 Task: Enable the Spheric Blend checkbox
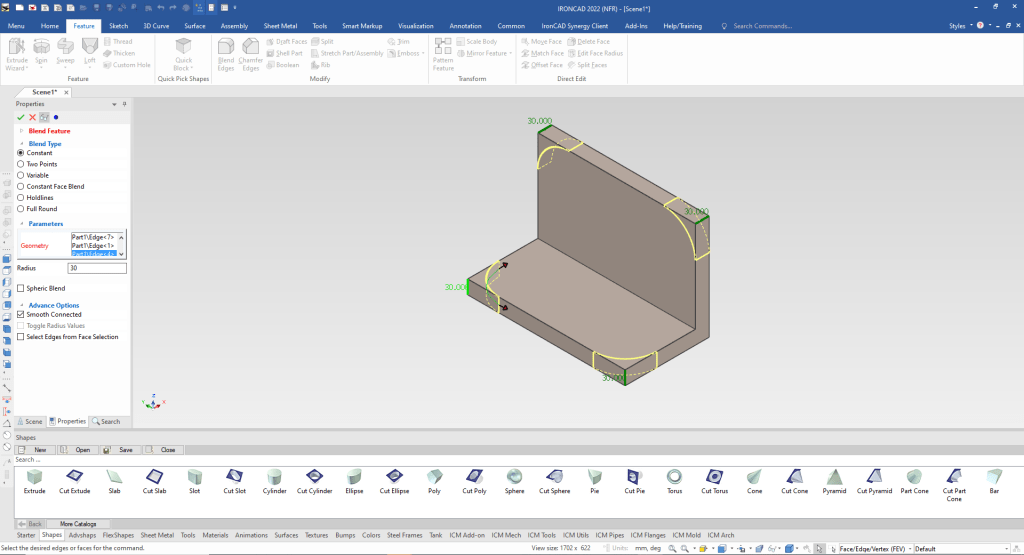pyautogui.click(x=21, y=288)
